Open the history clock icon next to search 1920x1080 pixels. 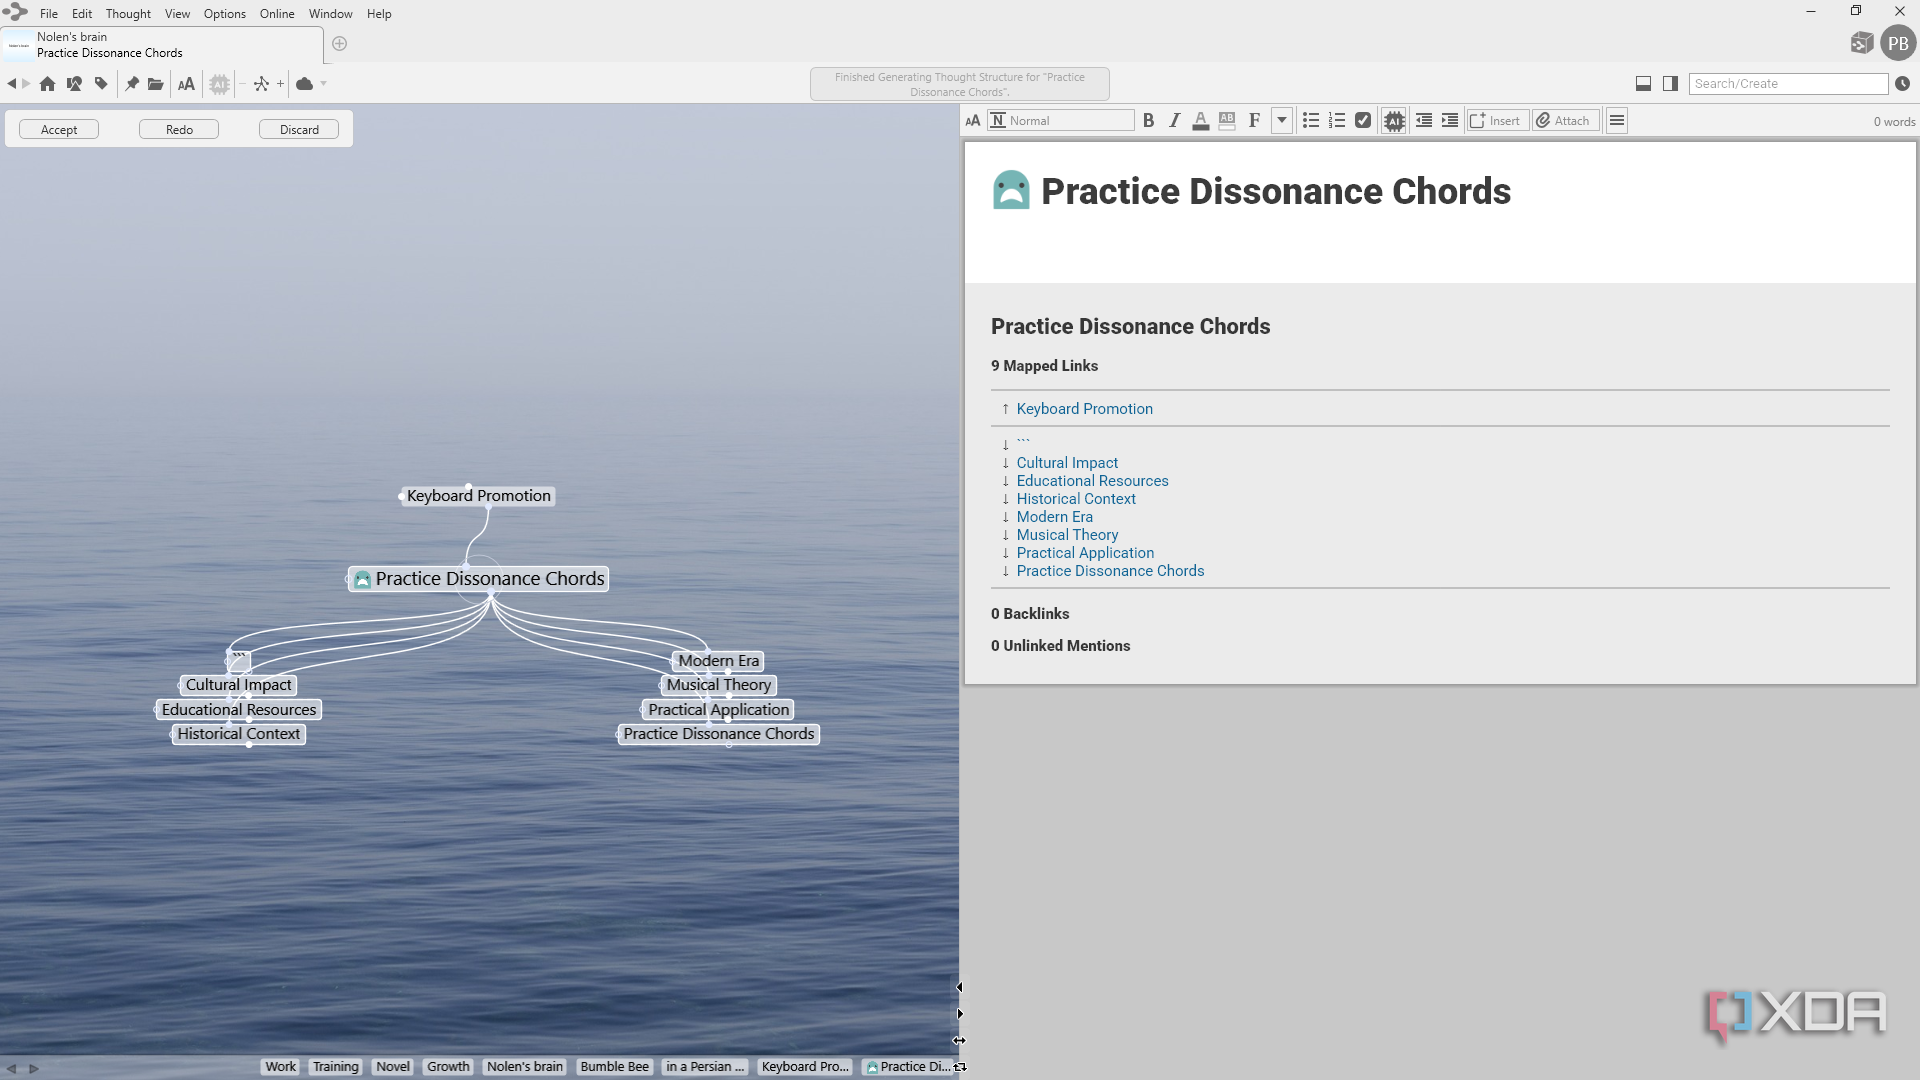click(x=1903, y=84)
